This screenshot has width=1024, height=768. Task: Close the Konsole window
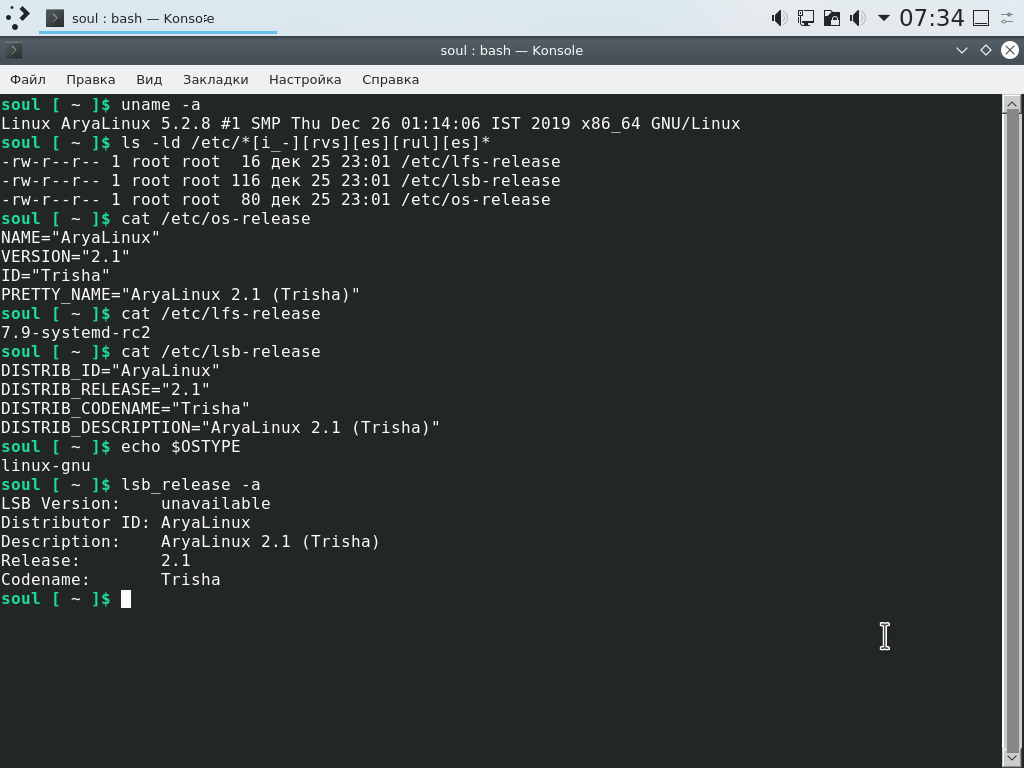(1010, 50)
